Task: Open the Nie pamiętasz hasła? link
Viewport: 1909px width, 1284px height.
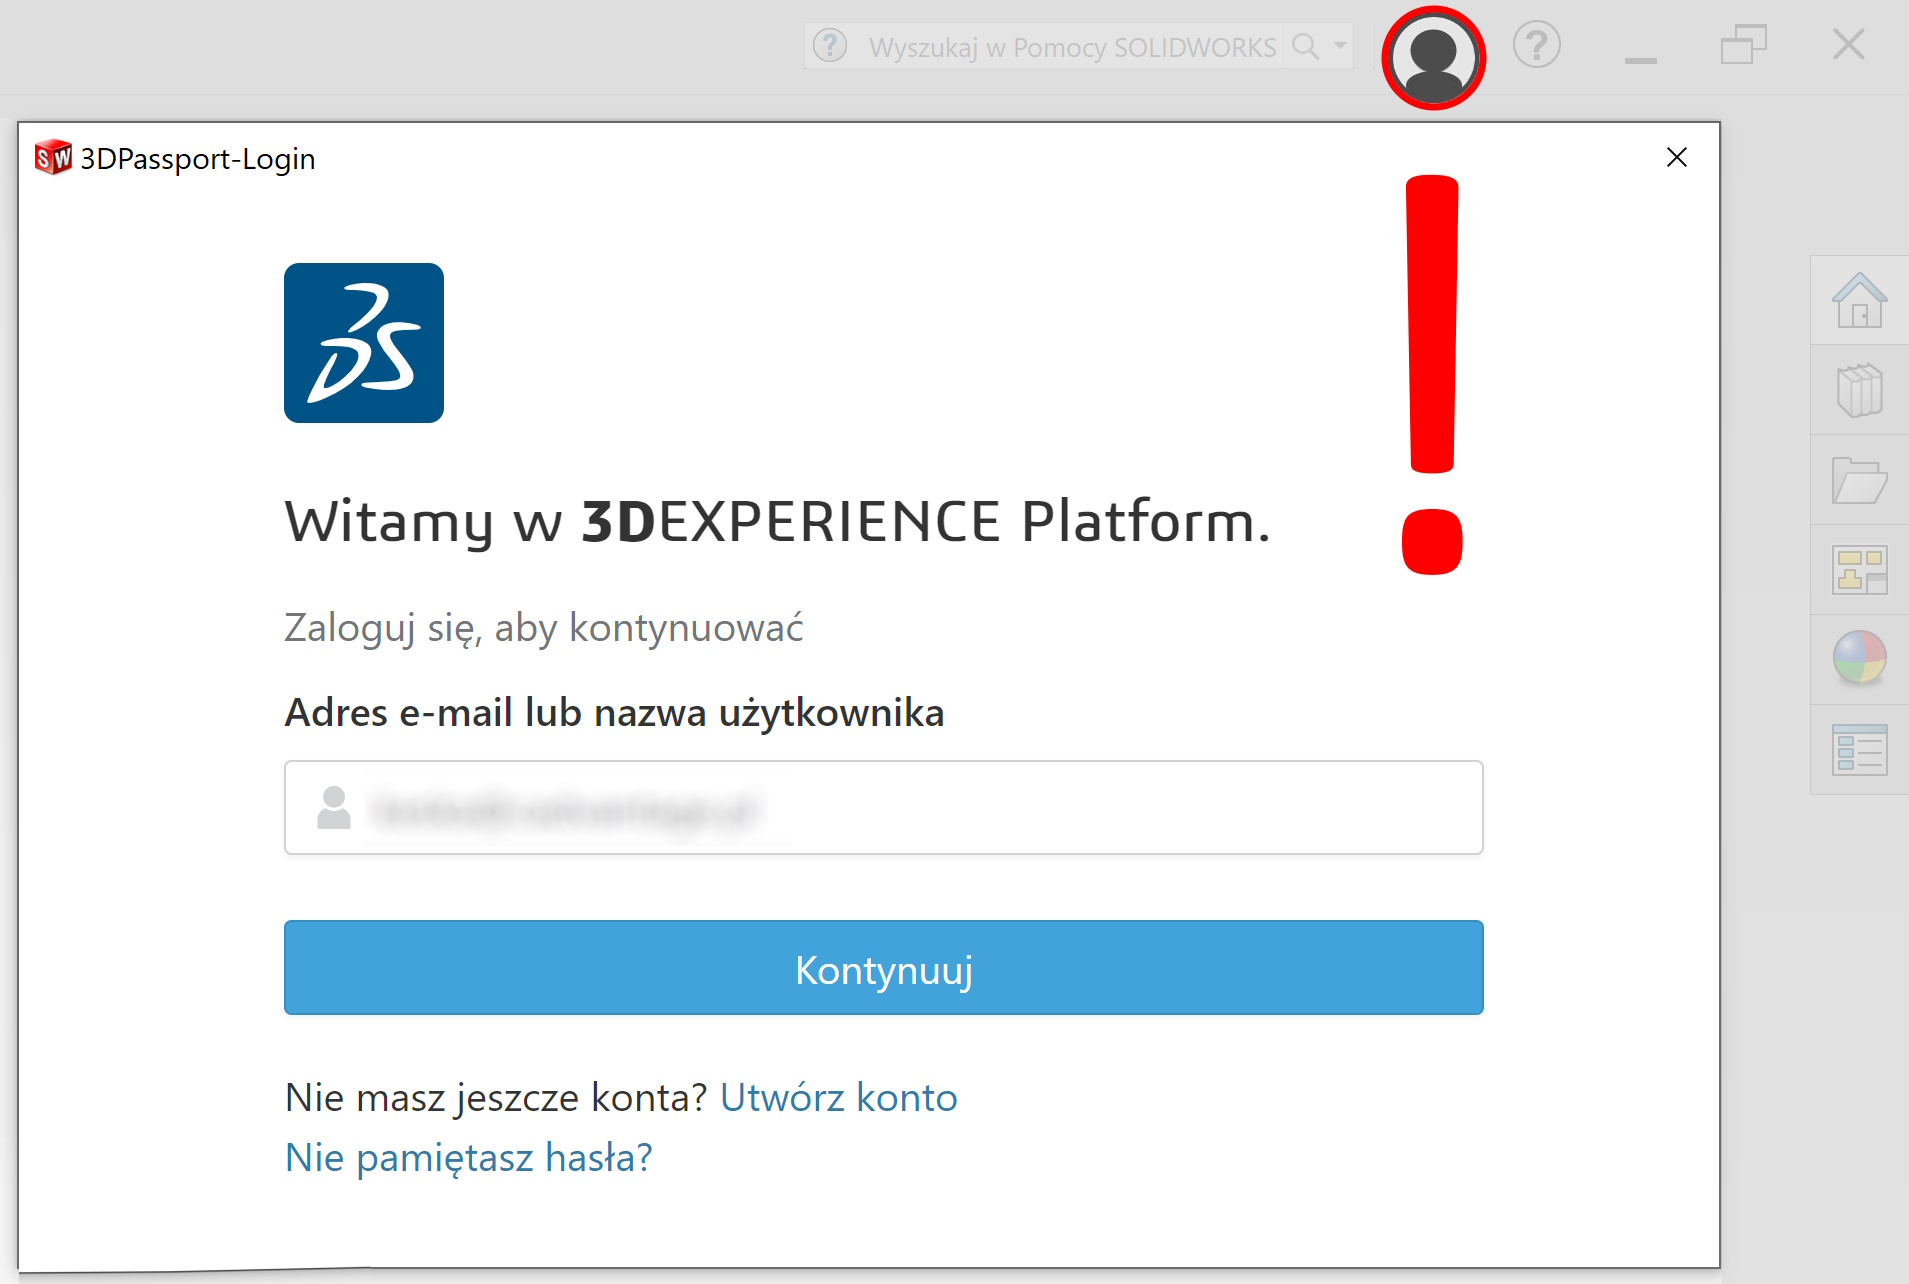Action: point(468,1158)
